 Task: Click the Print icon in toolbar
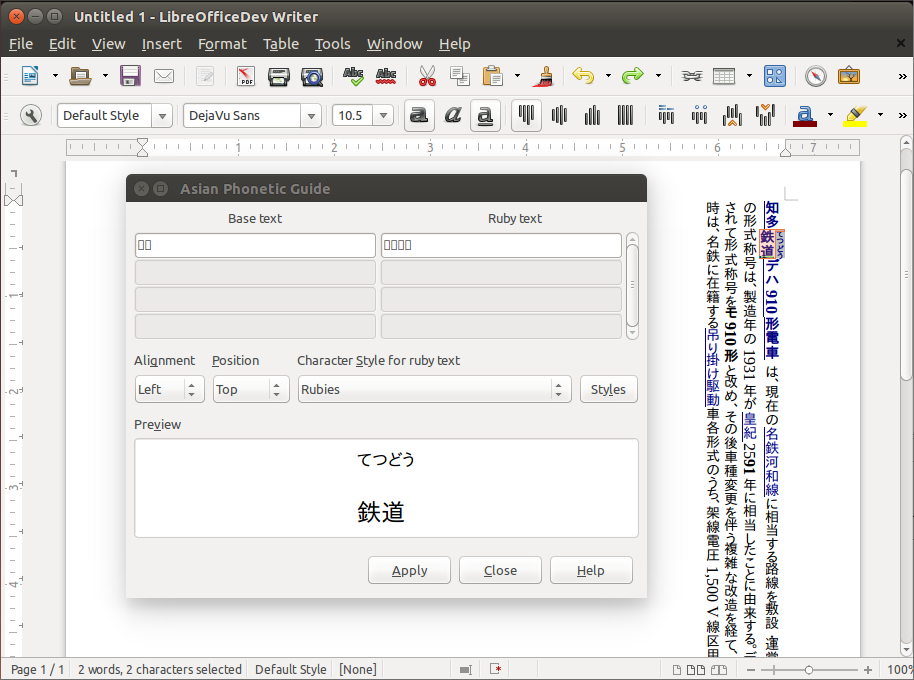point(278,76)
